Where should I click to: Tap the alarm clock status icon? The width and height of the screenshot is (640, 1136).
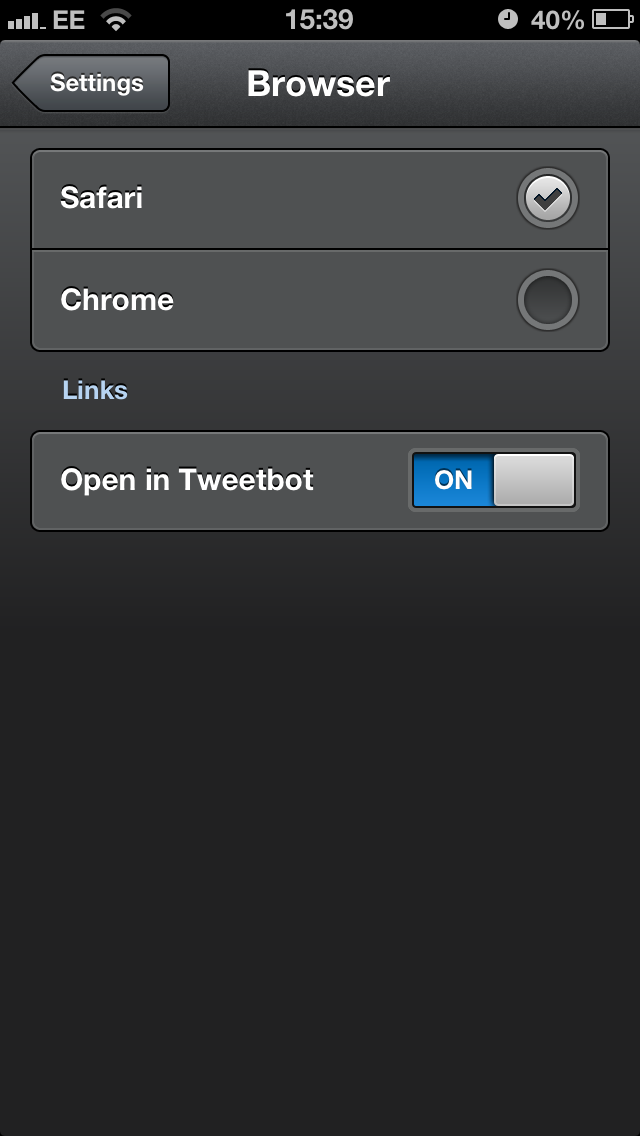click(509, 20)
